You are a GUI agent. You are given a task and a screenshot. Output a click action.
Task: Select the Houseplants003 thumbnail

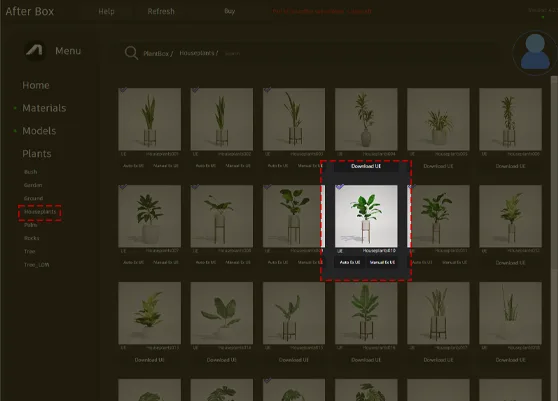294,119
